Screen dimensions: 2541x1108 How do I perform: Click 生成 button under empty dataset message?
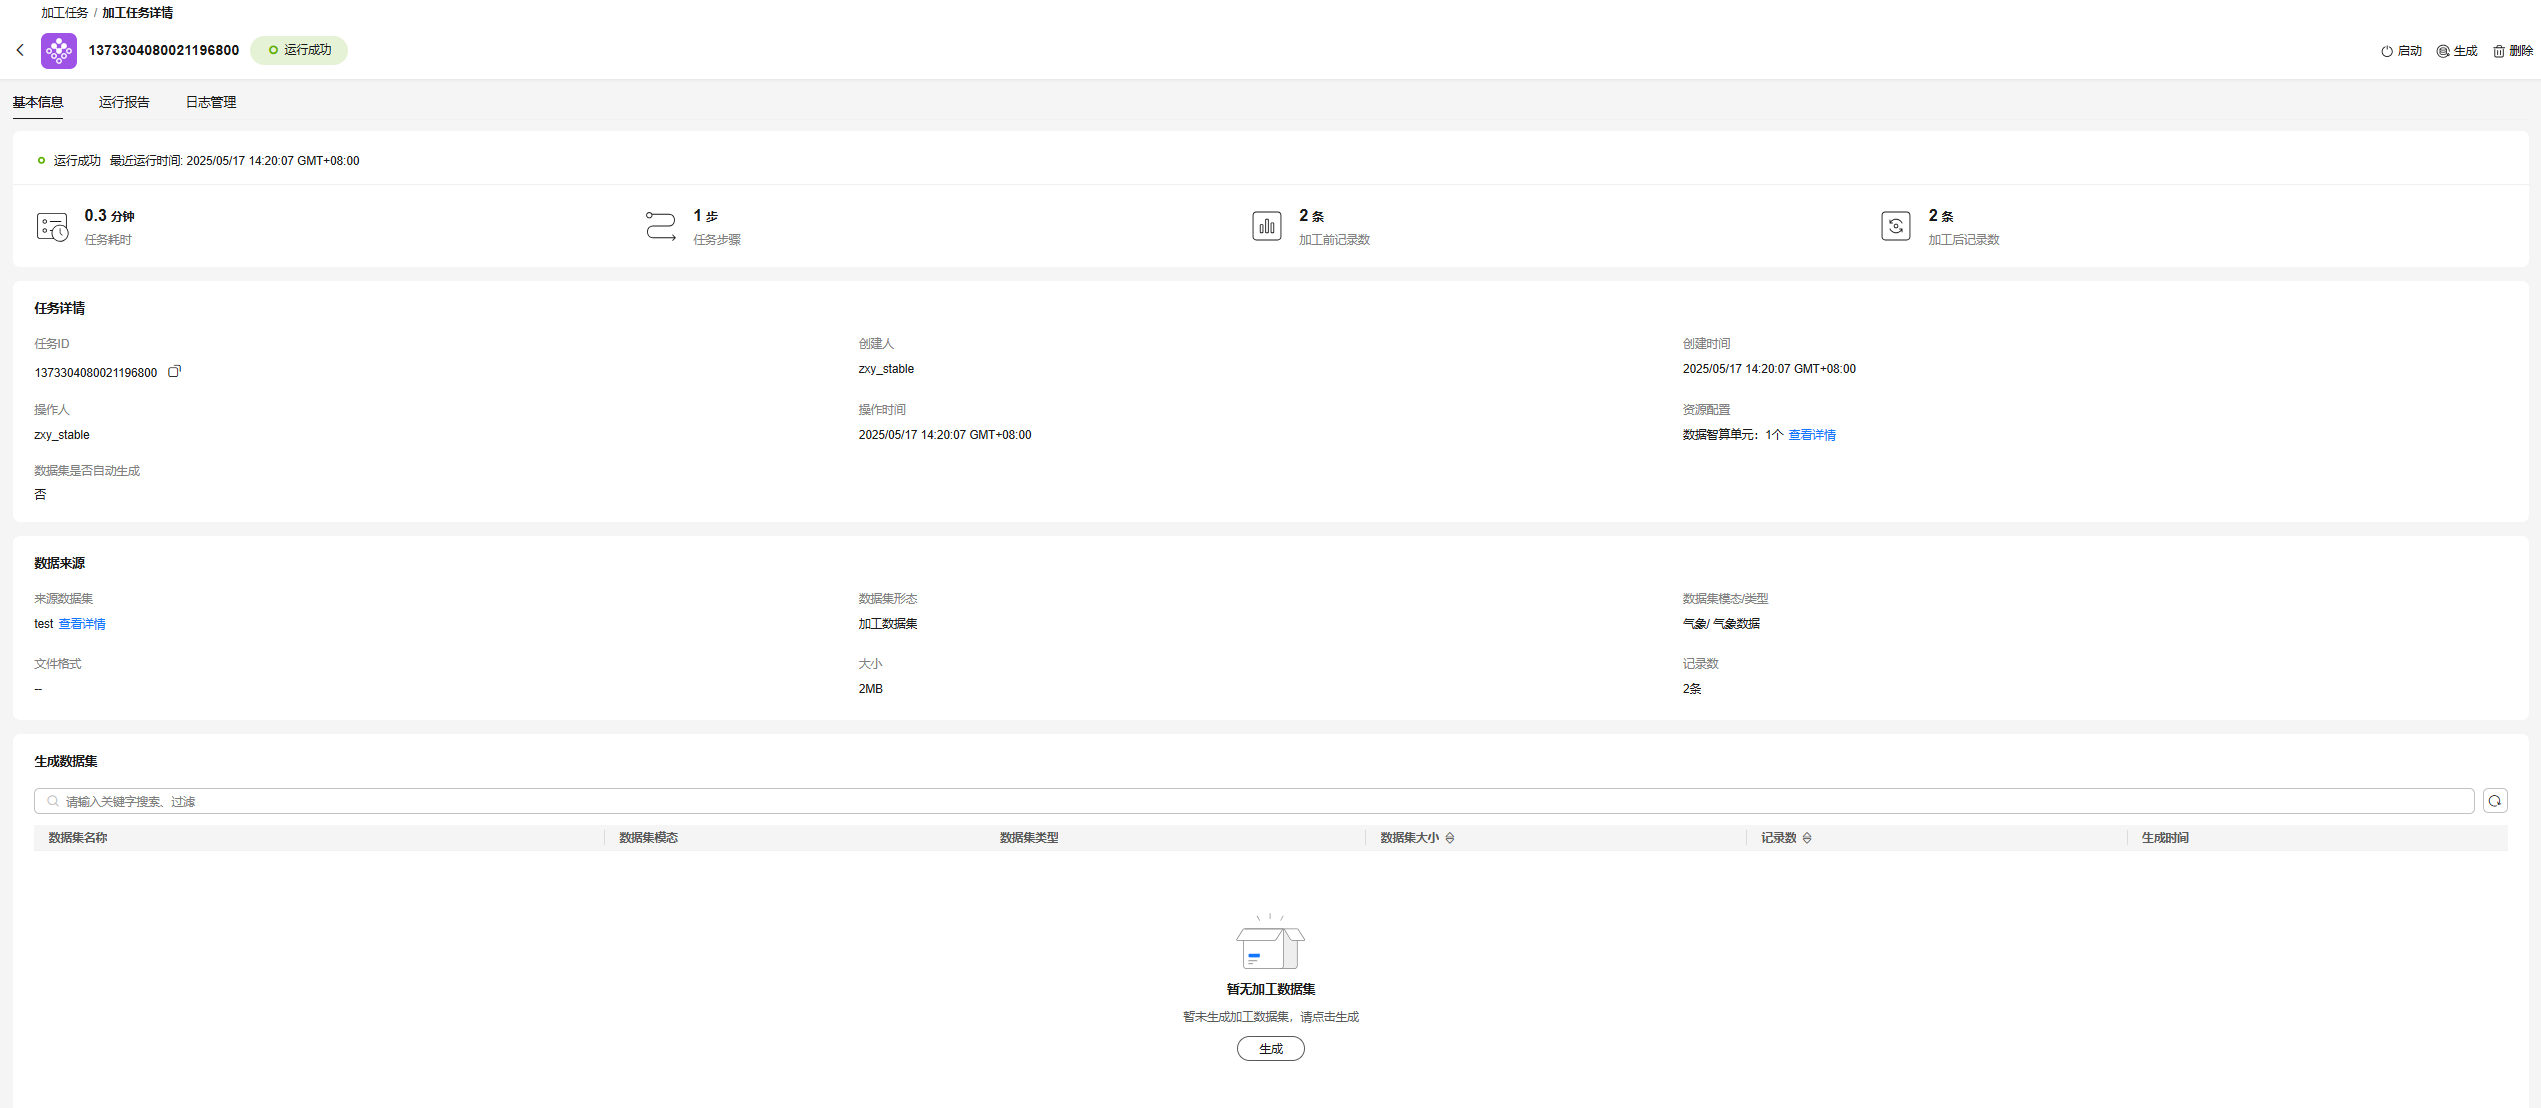point(1270,1048)
